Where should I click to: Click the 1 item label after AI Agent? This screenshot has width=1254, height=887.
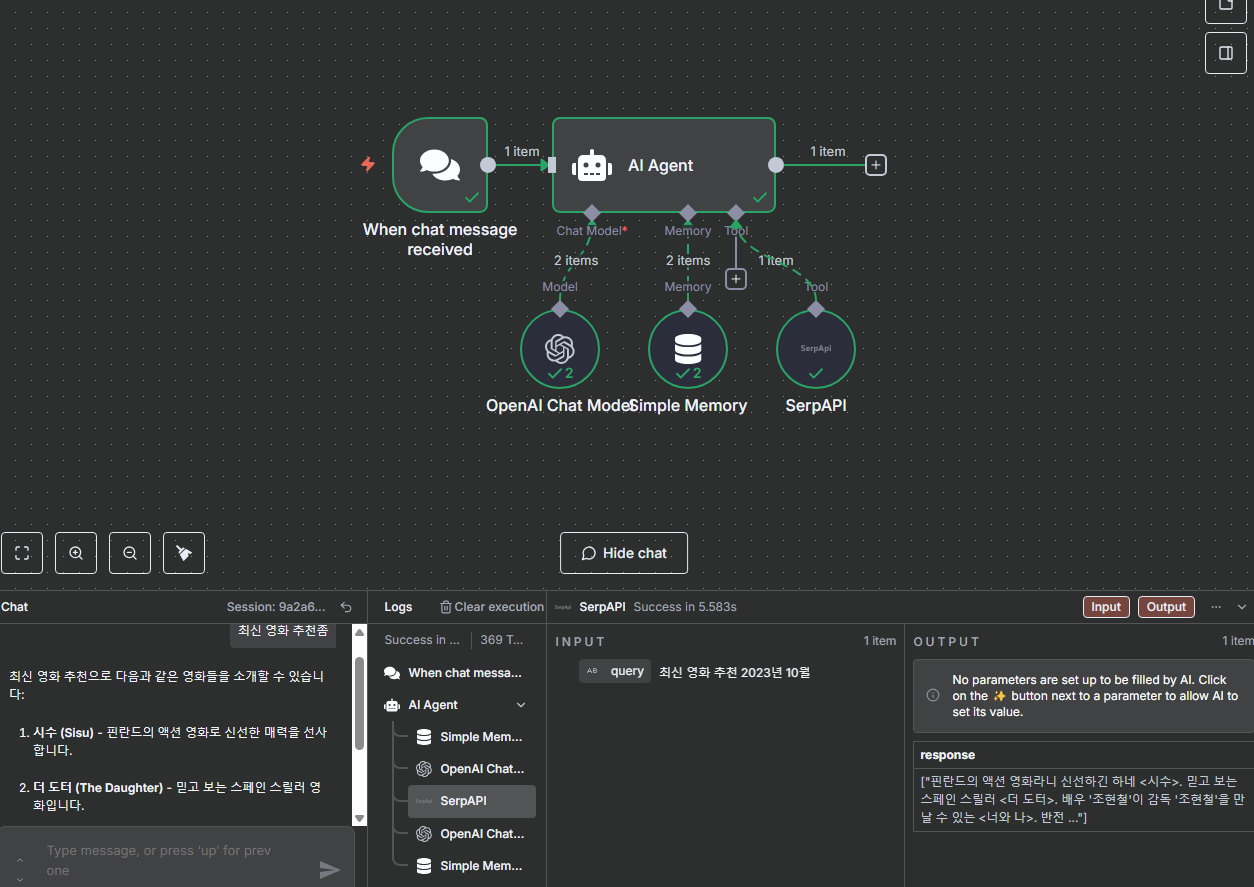pyautogui.click(x=828, y=152)
